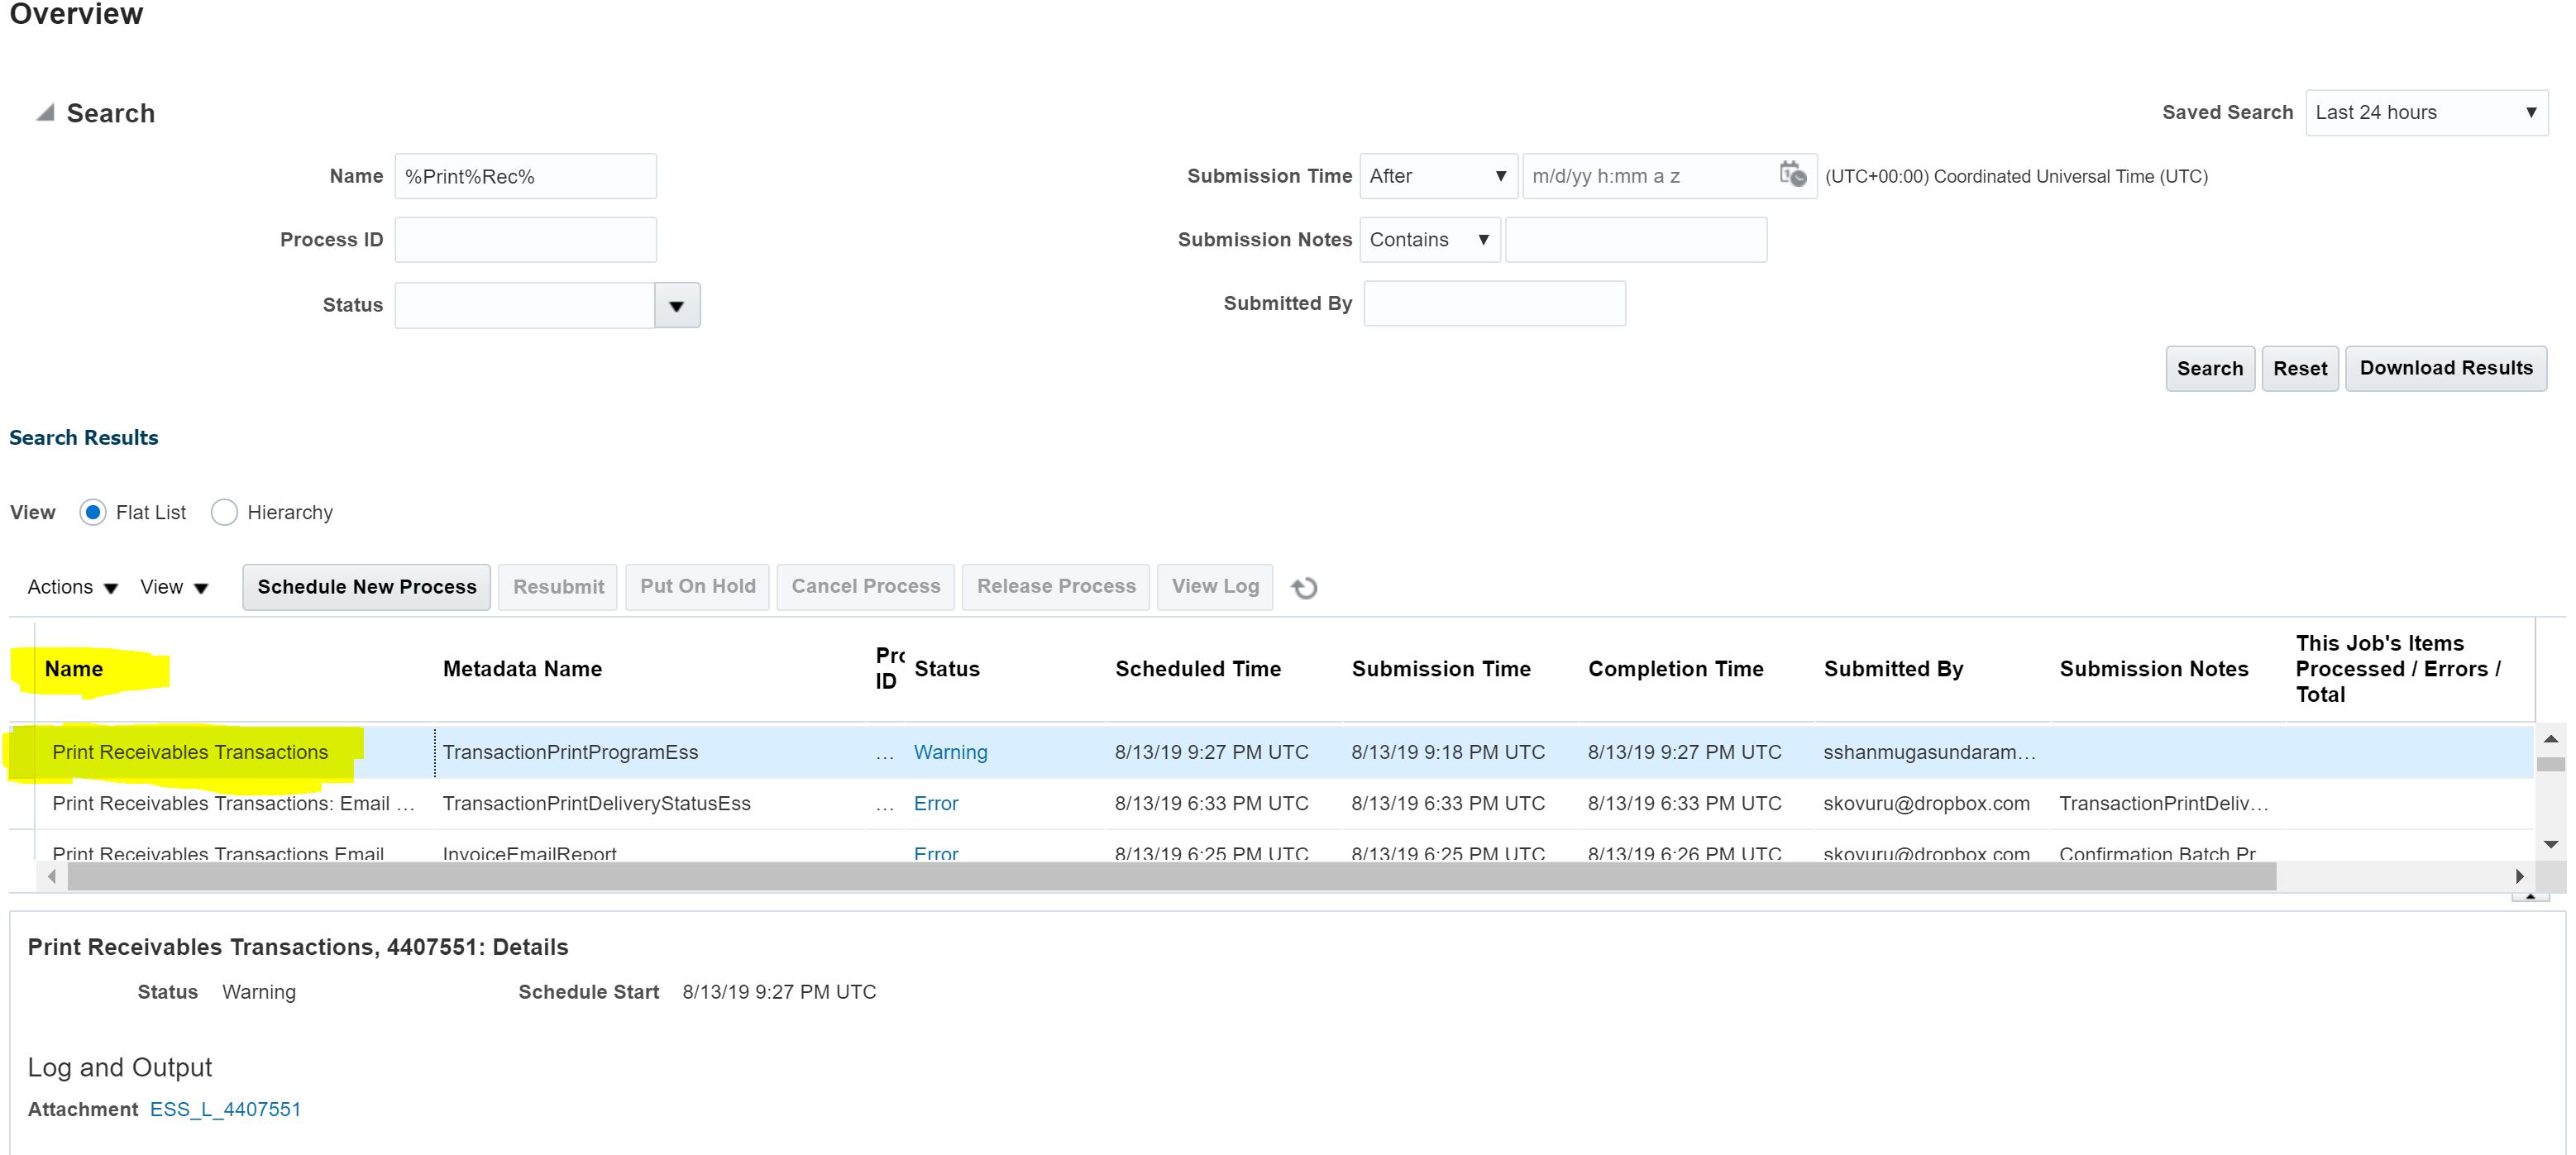Click the table vertical scroll up arrow
Viewport: 2576px width, 1155px height.
pyautogui.click(x=2551, y=739)
